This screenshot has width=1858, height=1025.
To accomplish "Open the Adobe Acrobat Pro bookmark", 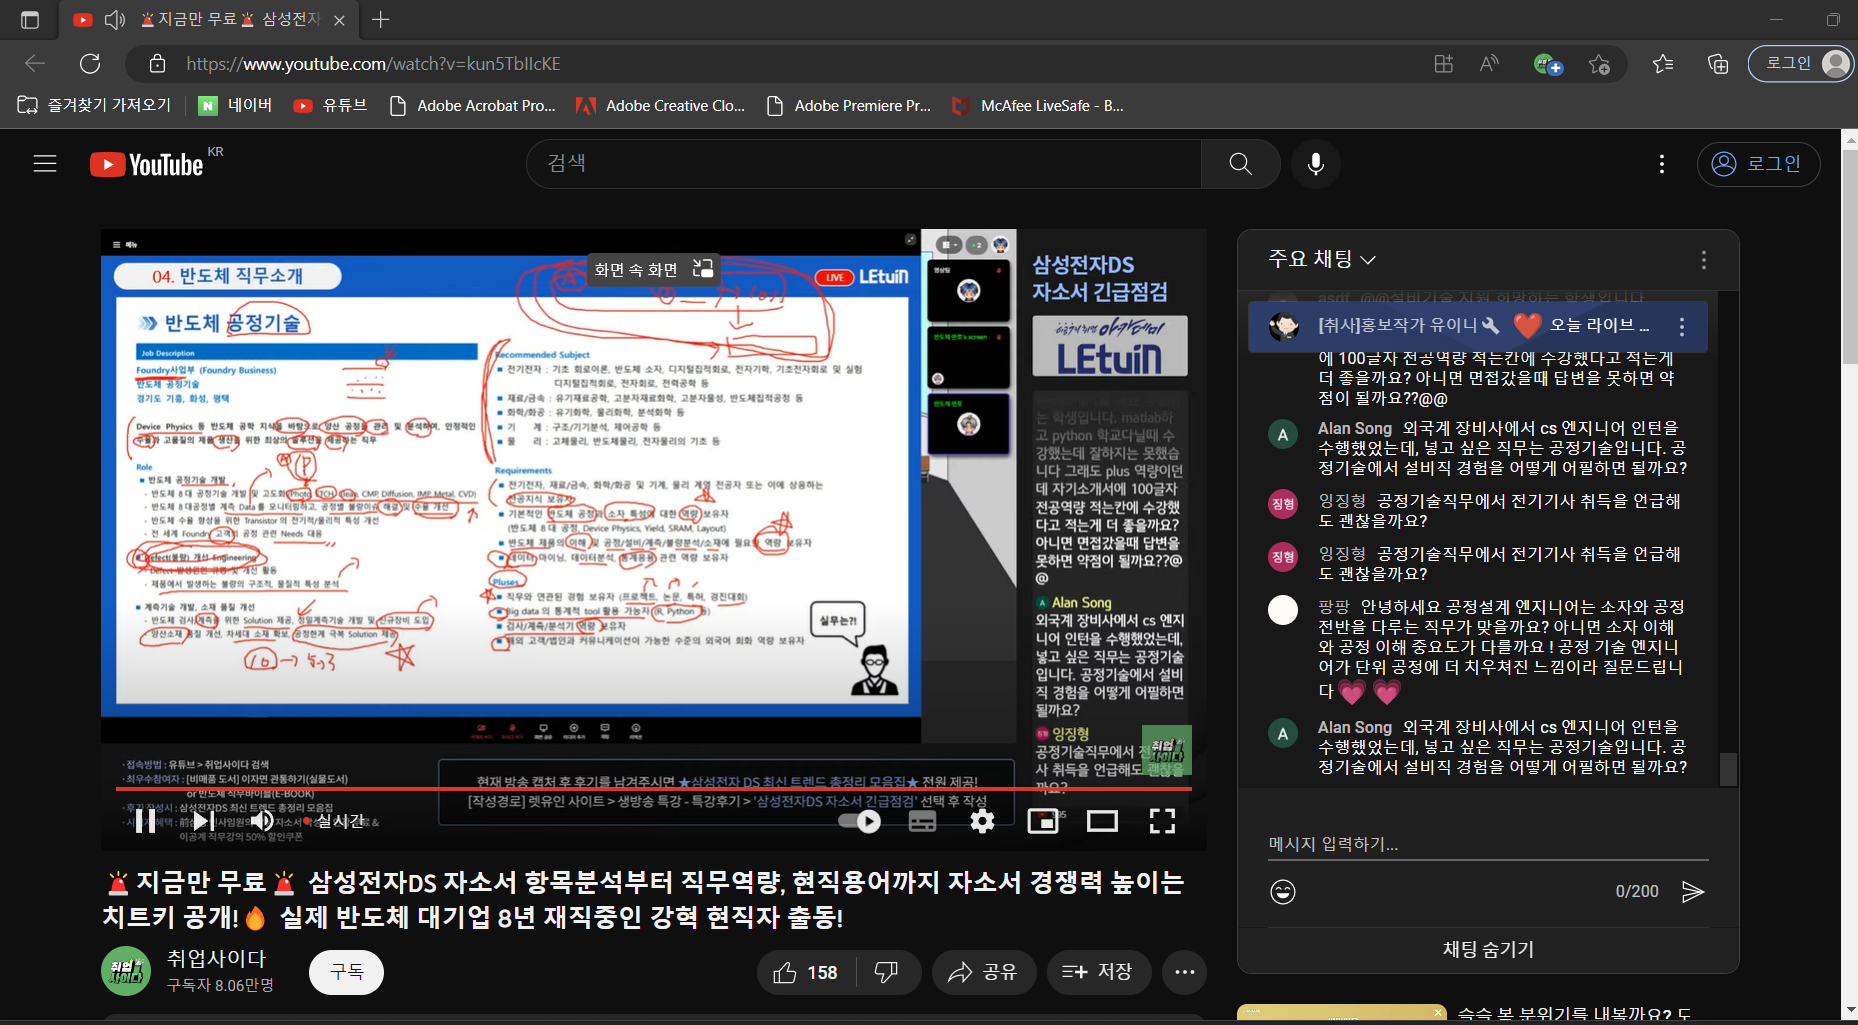I will coord(472,105).
